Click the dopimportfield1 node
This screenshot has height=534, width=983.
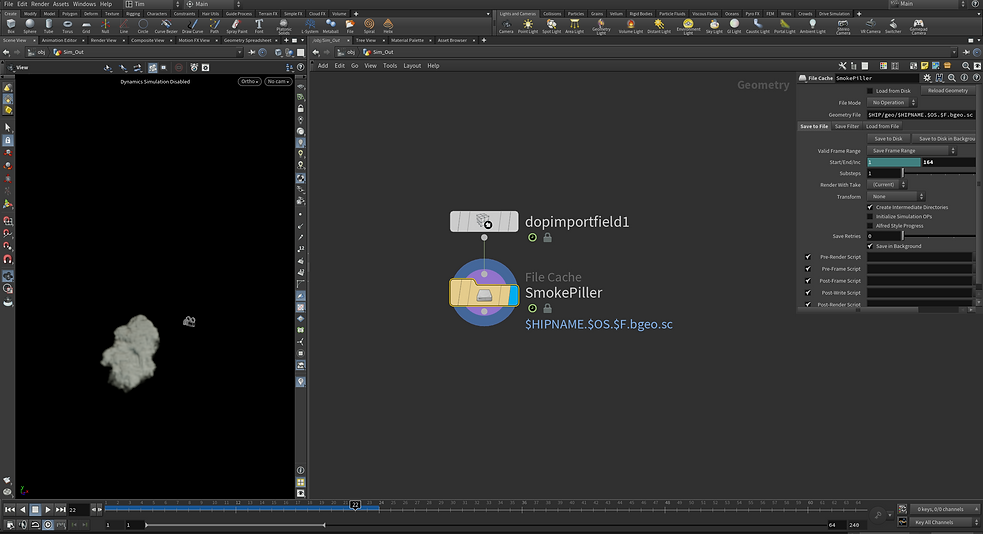coord(484,221)
